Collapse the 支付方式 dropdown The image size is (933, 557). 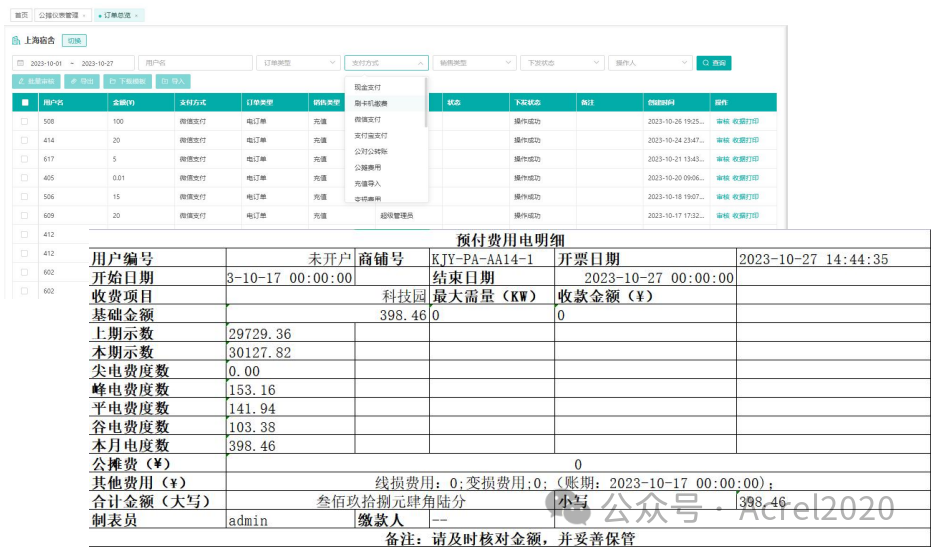pyautogui.click(x=386, y=63)
